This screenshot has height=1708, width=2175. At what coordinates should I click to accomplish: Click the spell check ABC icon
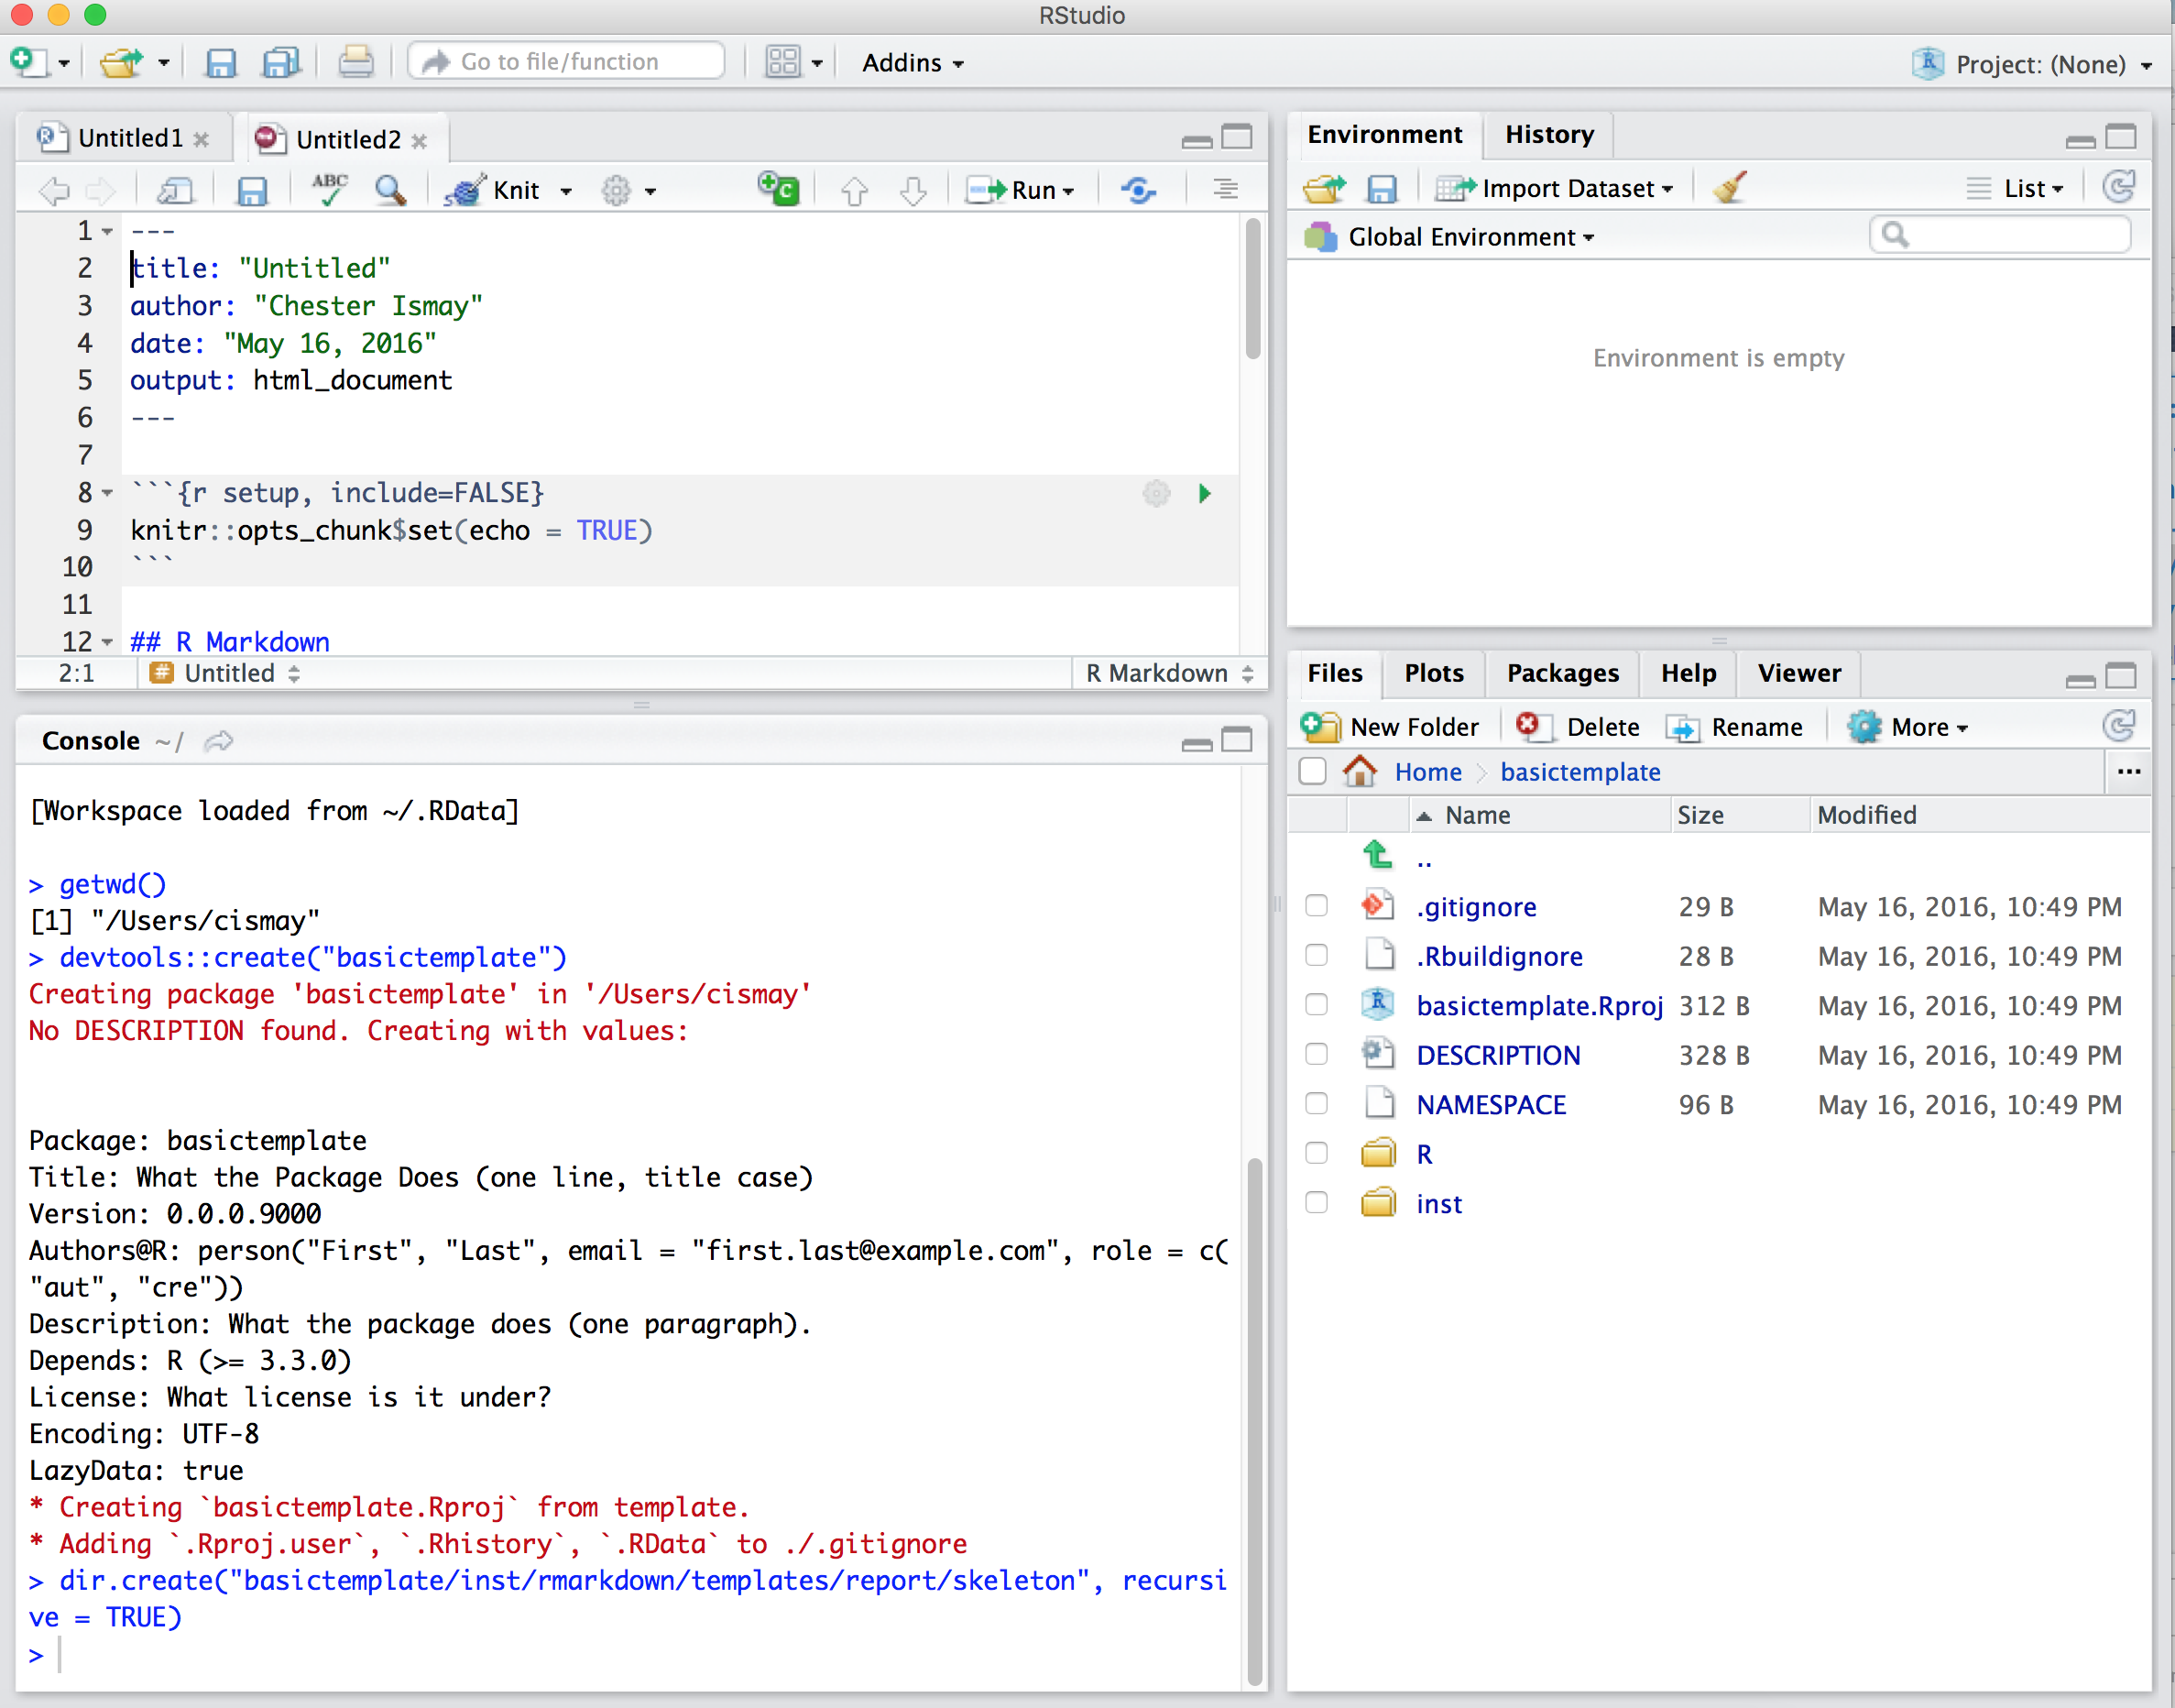pos(329,189)
